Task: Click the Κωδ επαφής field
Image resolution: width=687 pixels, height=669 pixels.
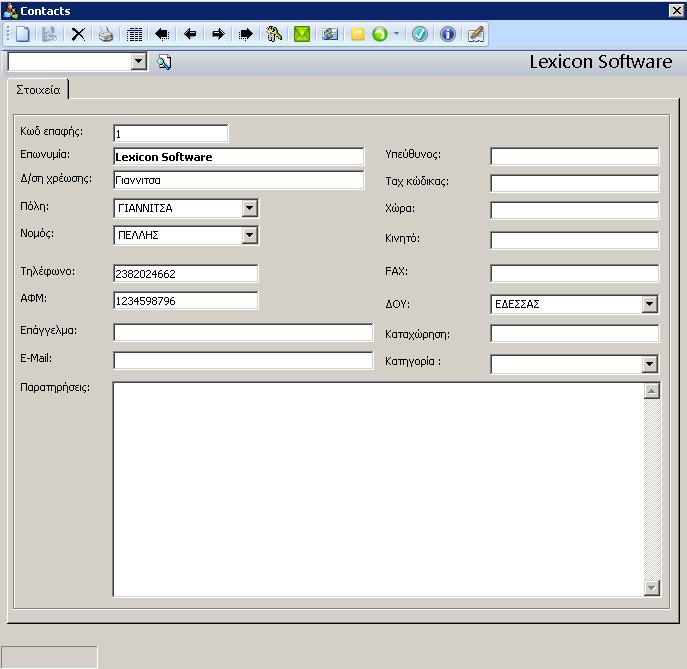Action: point(170,134)
